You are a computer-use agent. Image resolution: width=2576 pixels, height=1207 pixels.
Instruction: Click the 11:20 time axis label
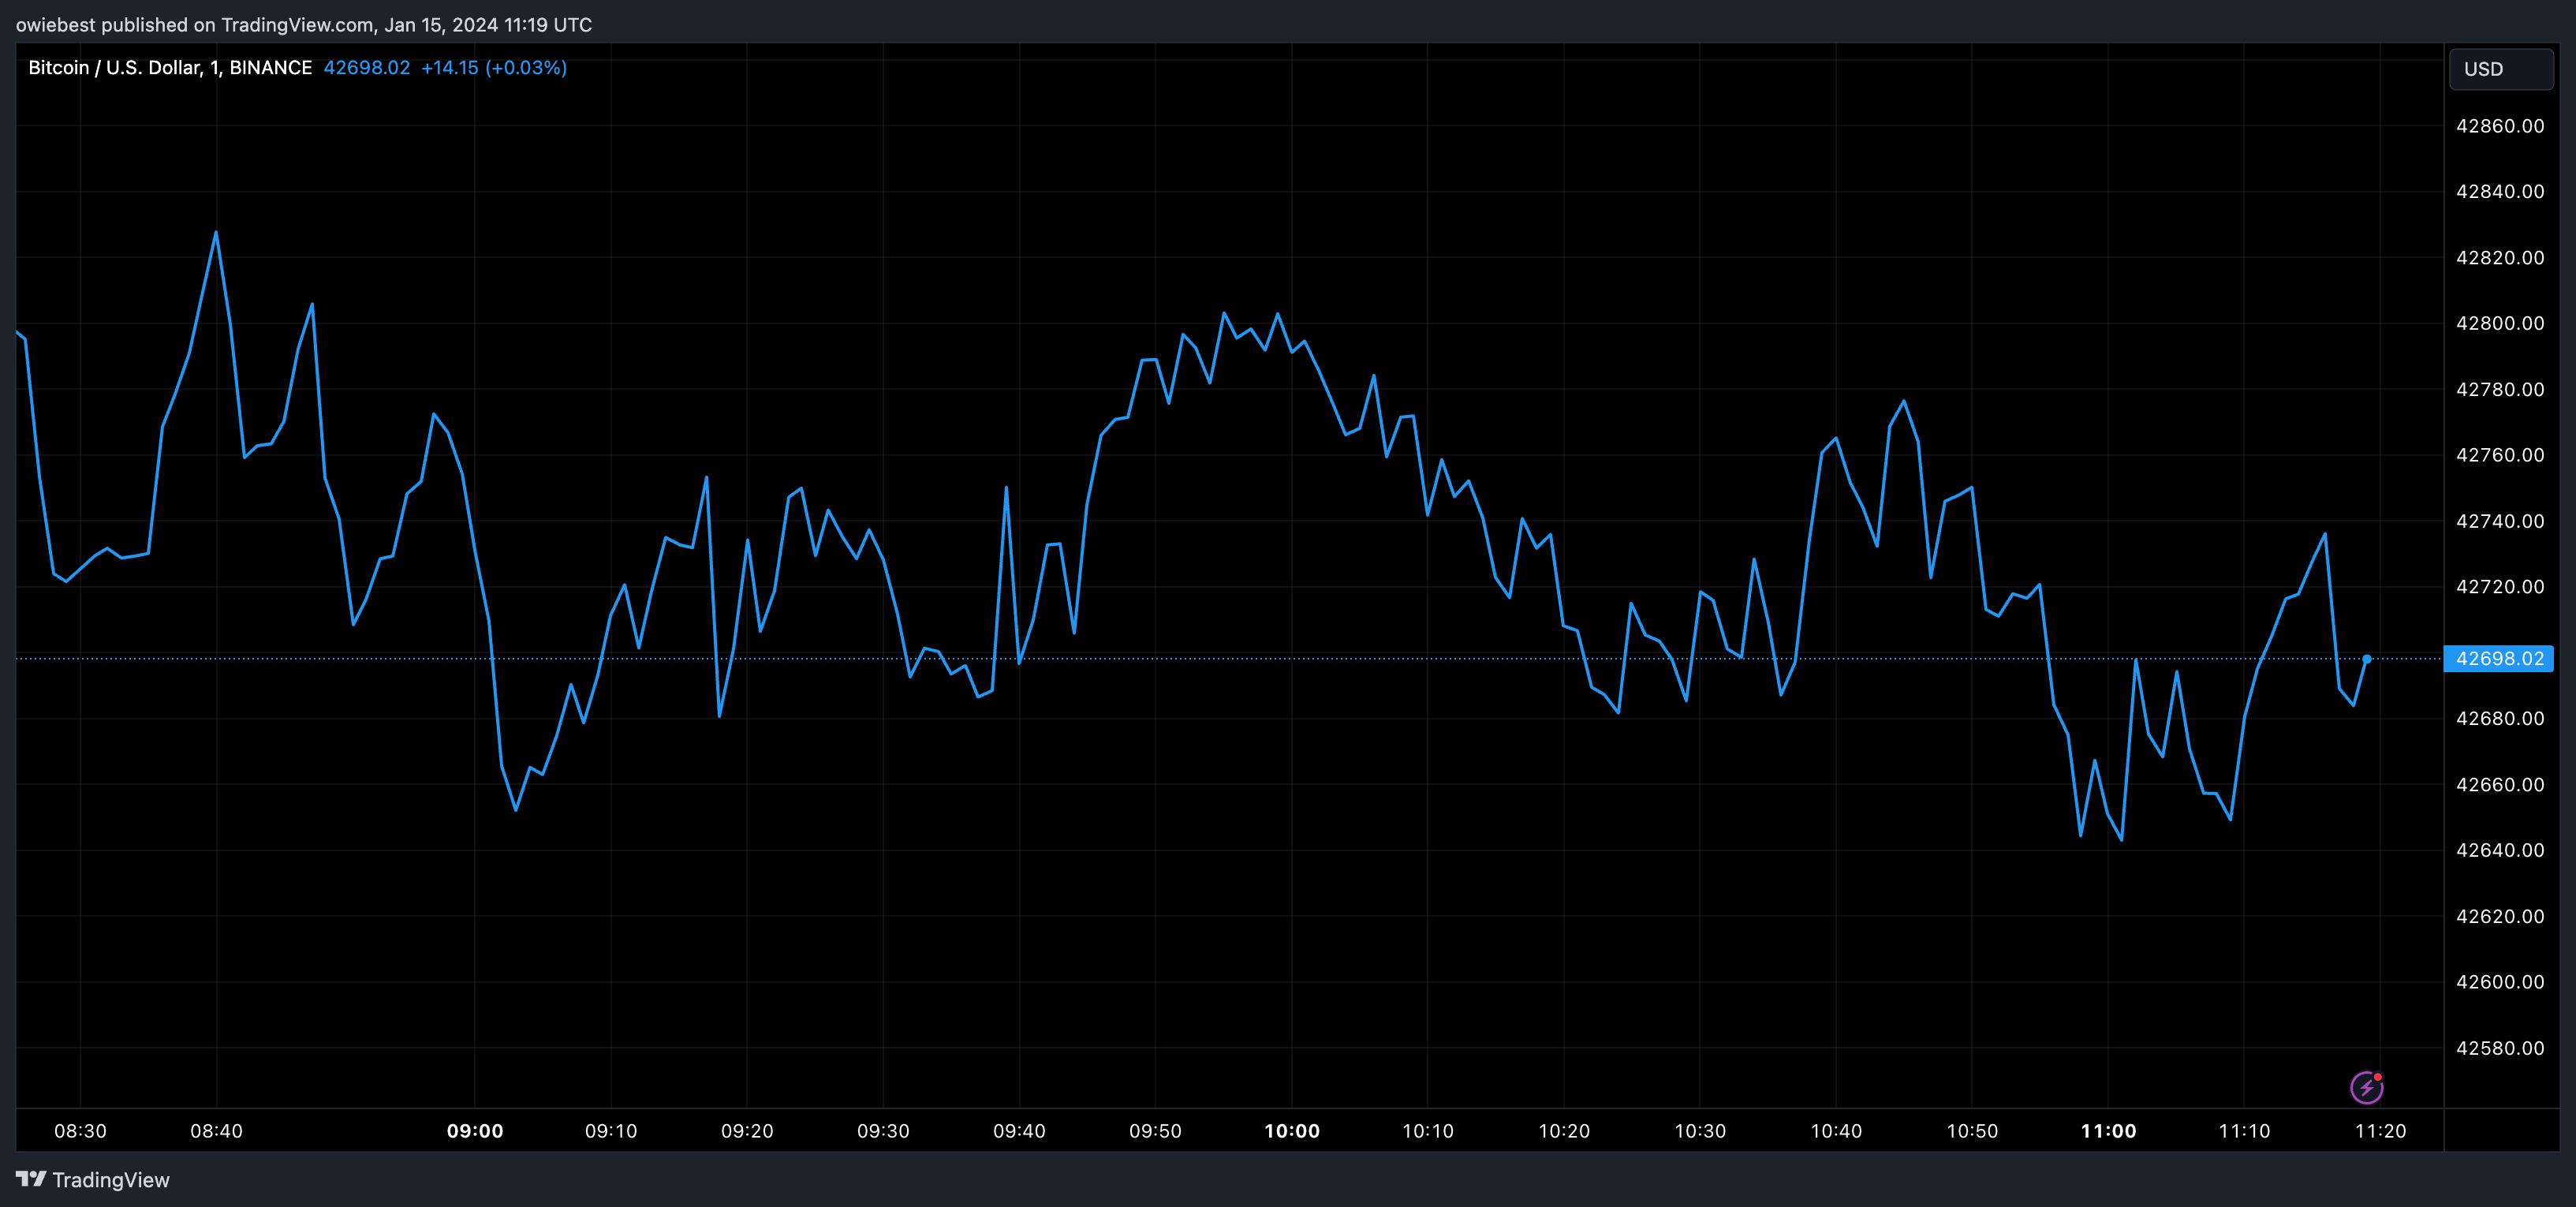tap(2380, 1131)
